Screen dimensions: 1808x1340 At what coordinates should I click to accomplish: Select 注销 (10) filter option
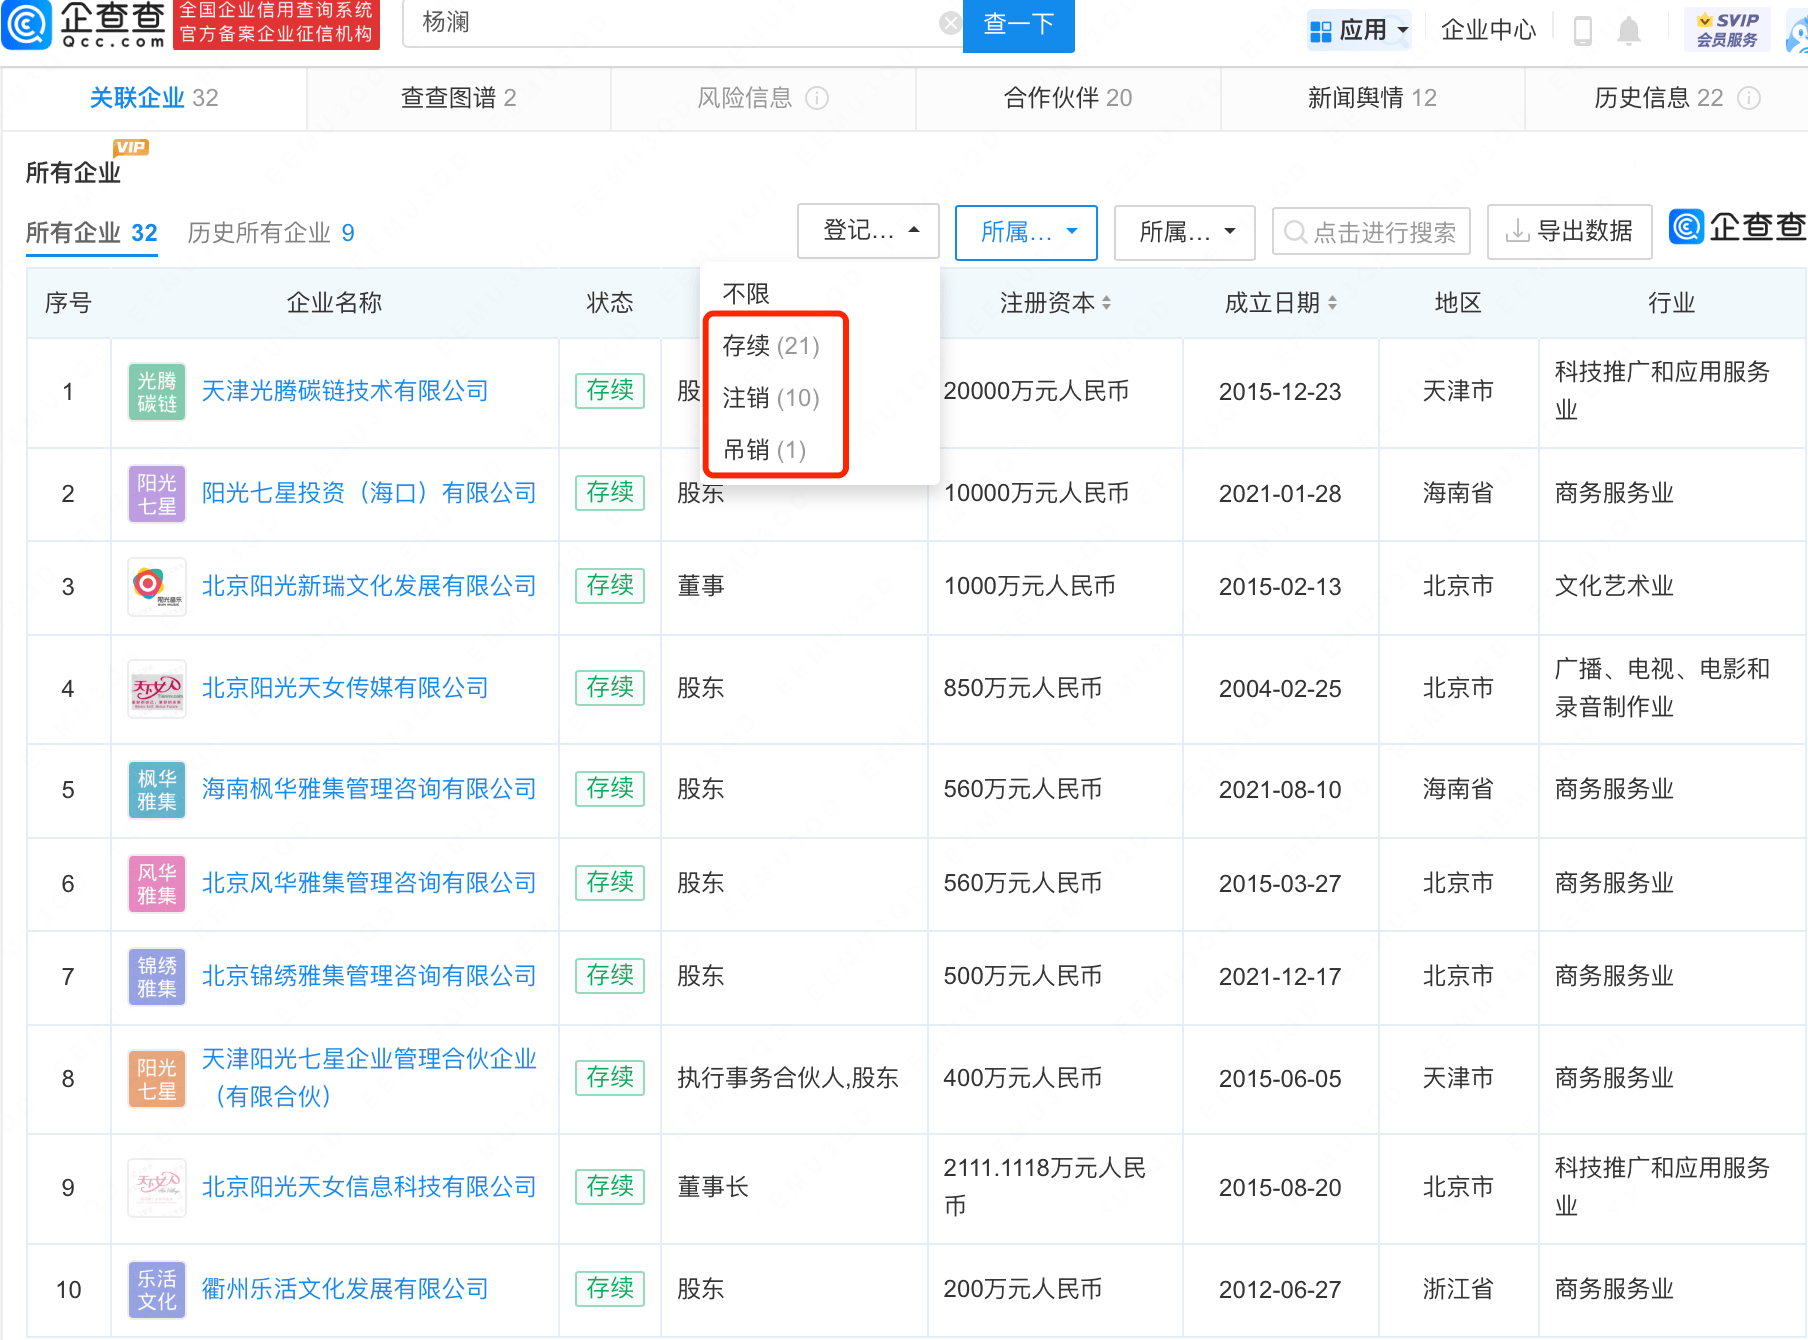point(771,398)
